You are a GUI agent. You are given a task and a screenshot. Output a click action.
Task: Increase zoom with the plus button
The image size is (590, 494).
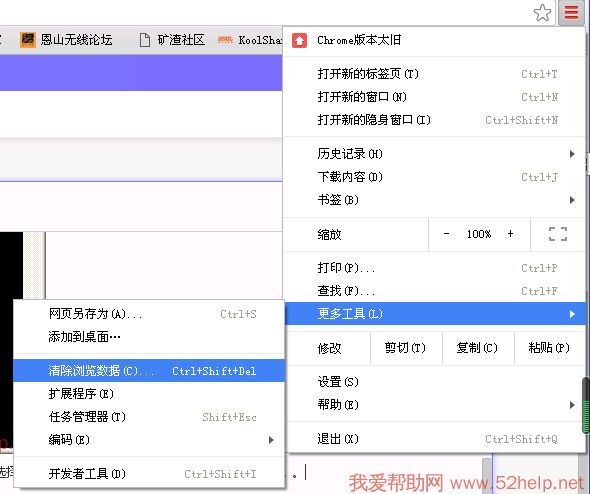pyautogui.click(x=510, y=234)
